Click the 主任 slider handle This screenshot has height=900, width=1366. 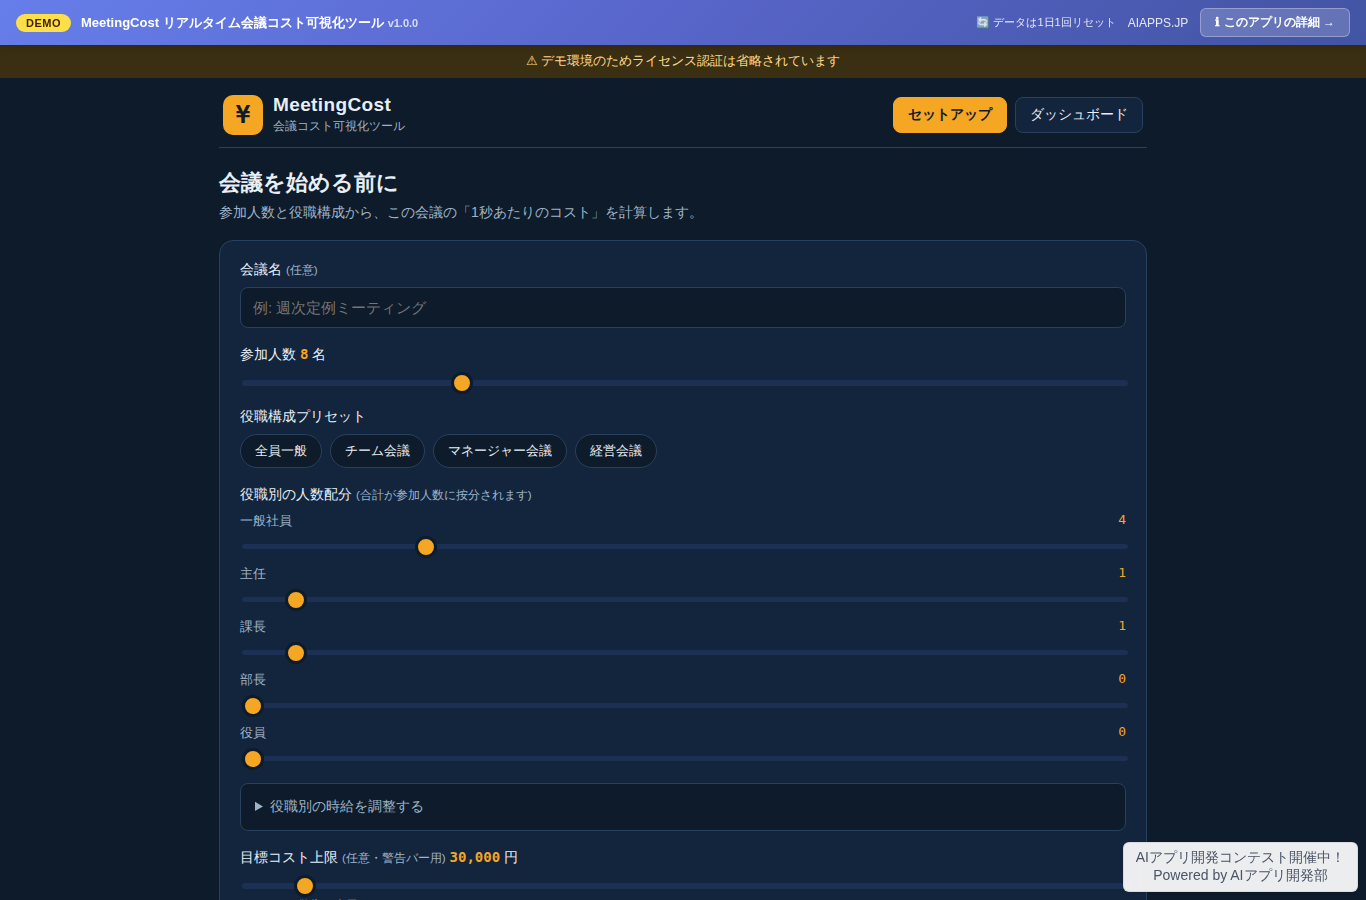tap(296, 600)
